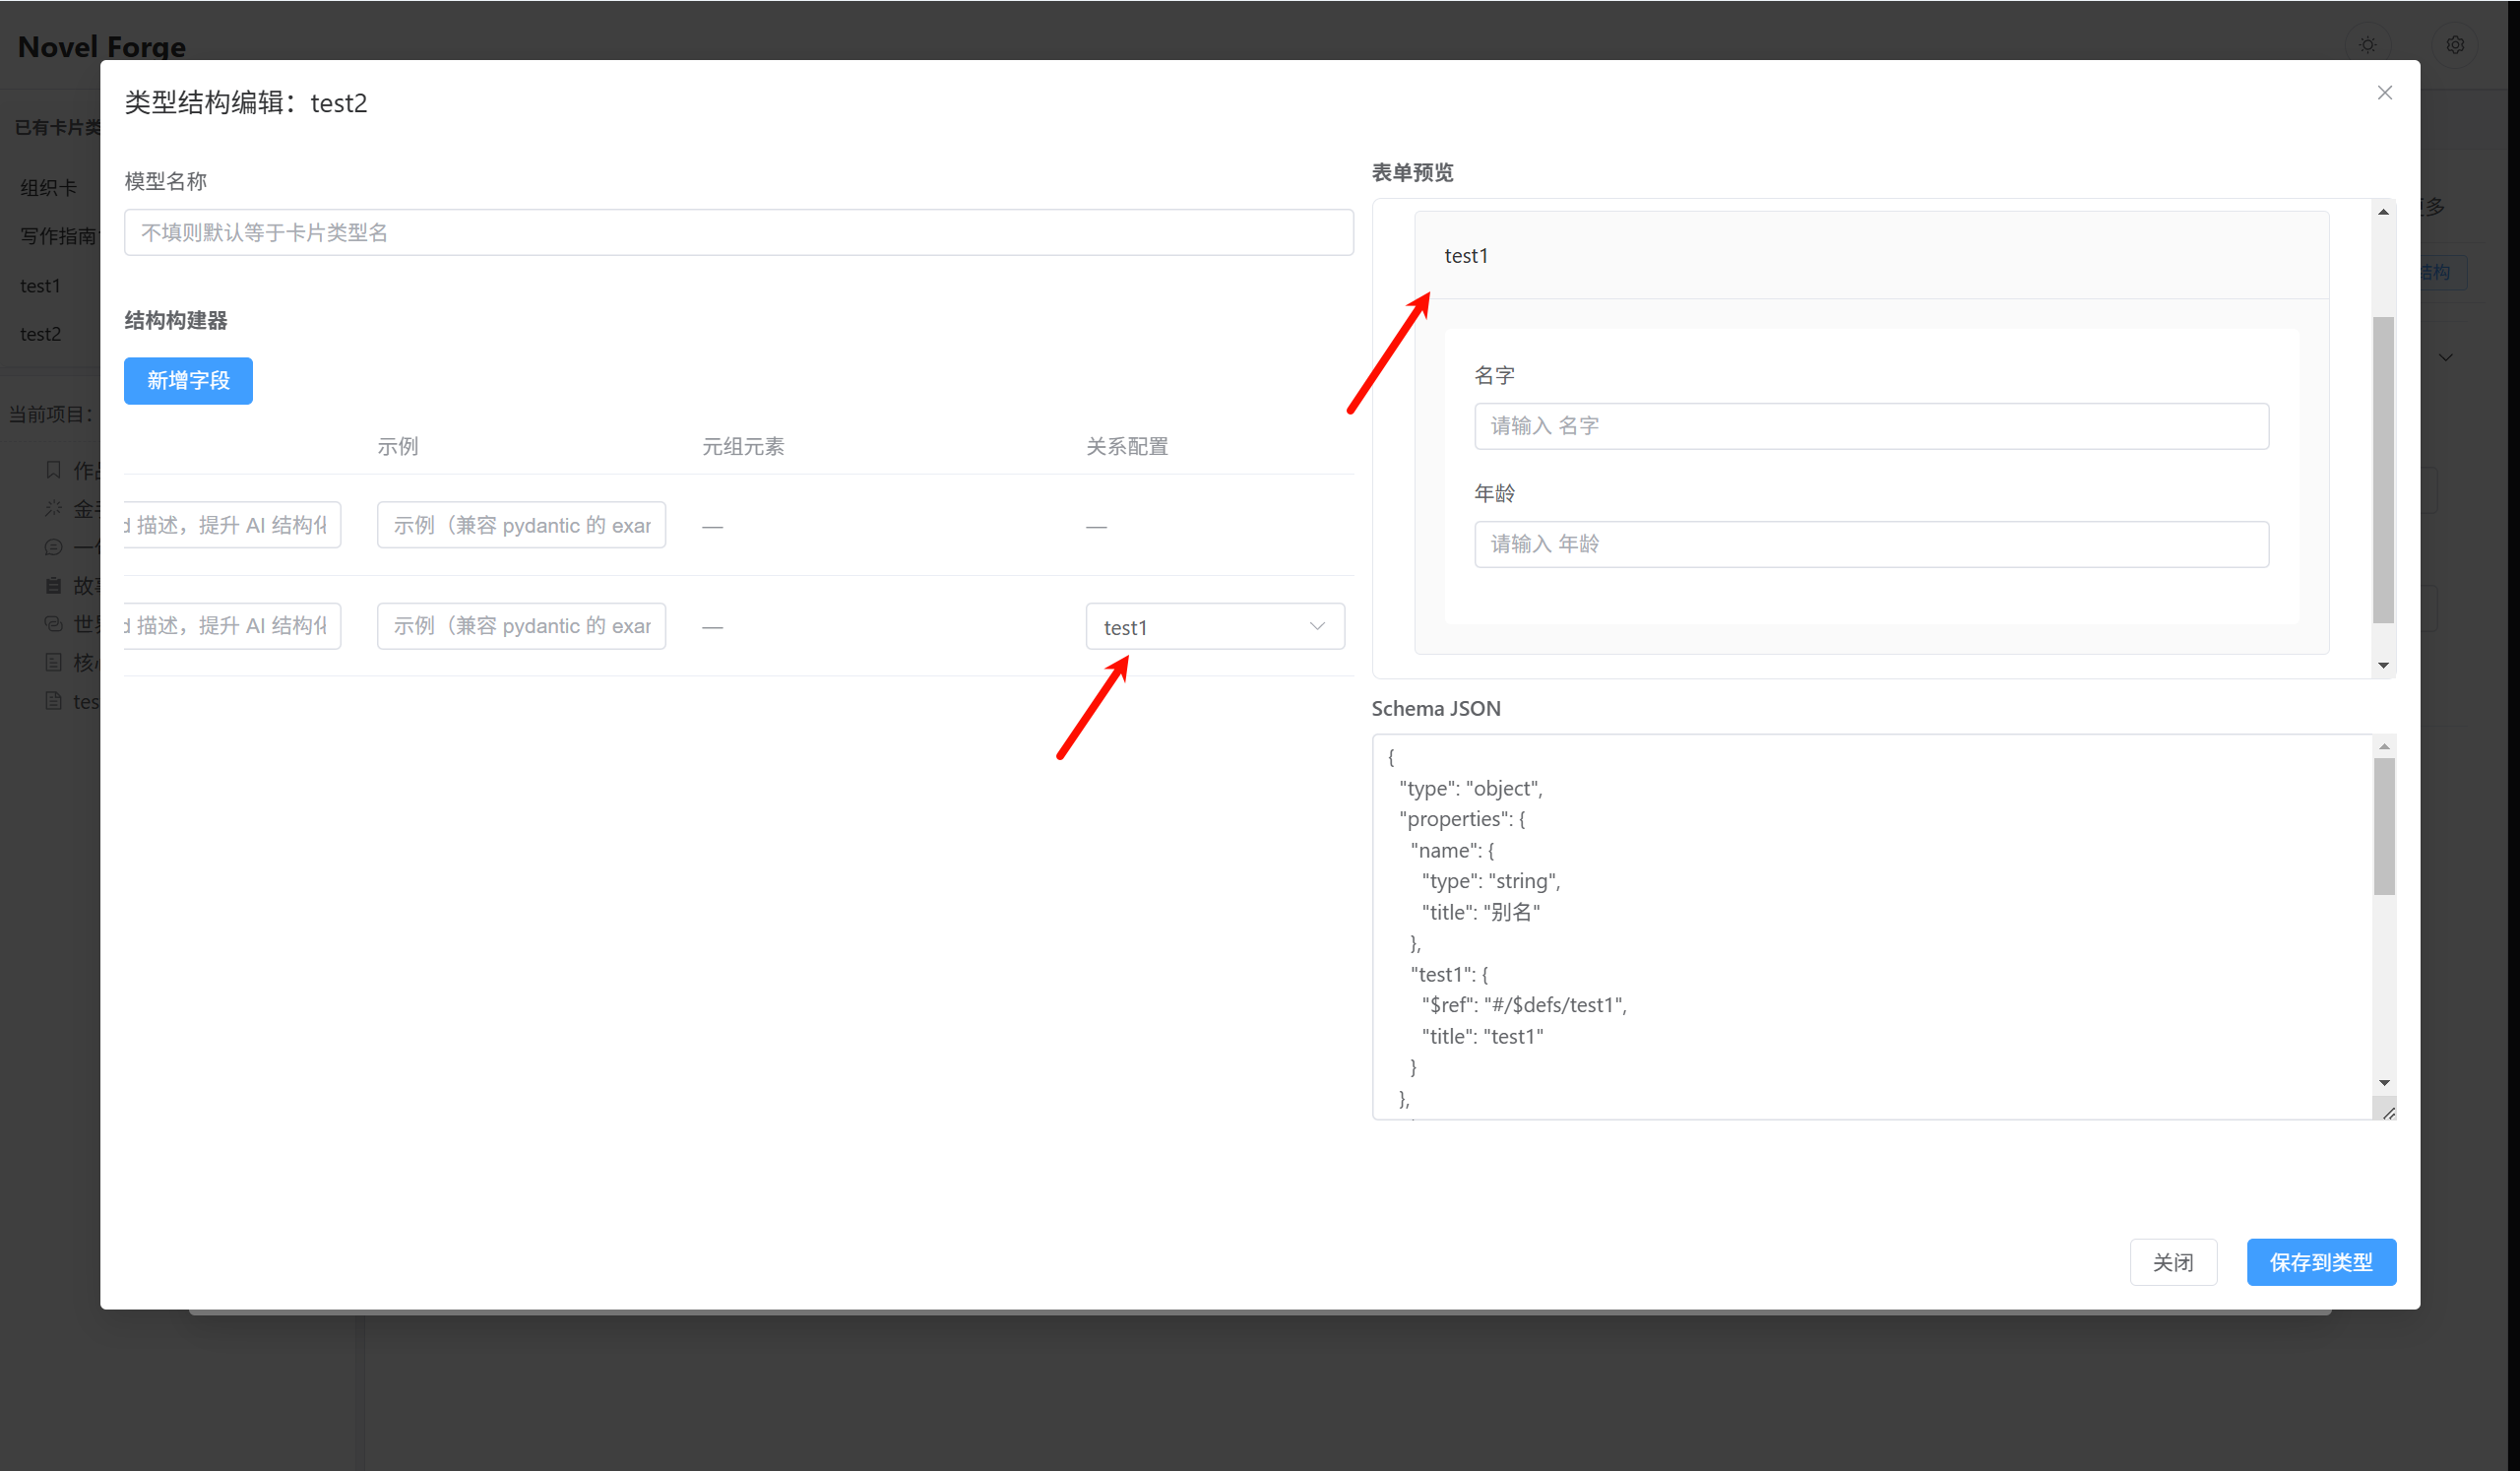The image size is (2520, 1471).
Task: Focus the 名字 preview input
Action: point(1871,427)
